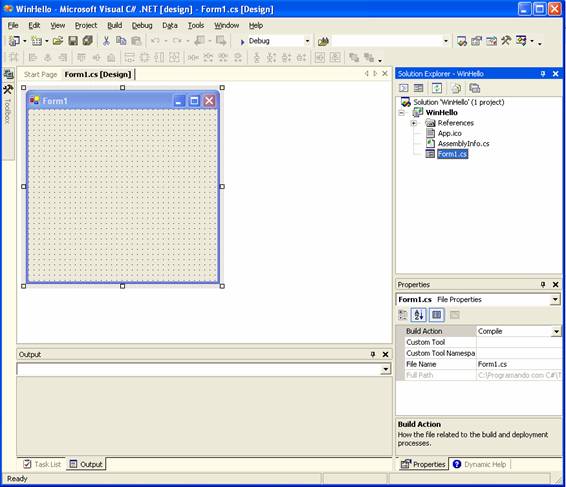Click Properties icon in Solution Explorer toolbar
This screenshot has height=487, width=566.
(474, 88)
